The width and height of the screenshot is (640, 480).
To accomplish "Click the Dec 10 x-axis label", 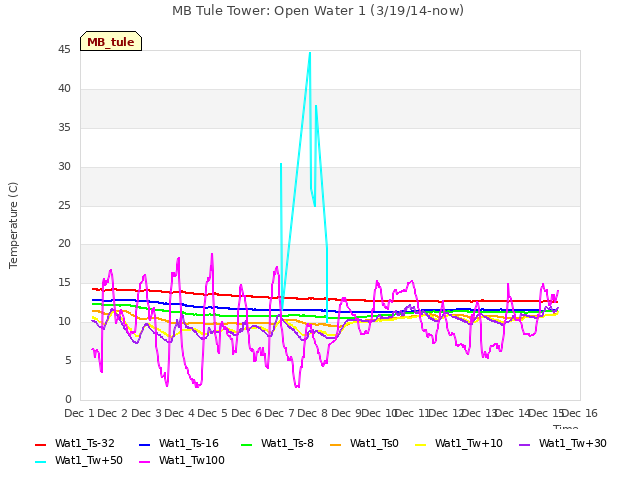I will [380, 413].
